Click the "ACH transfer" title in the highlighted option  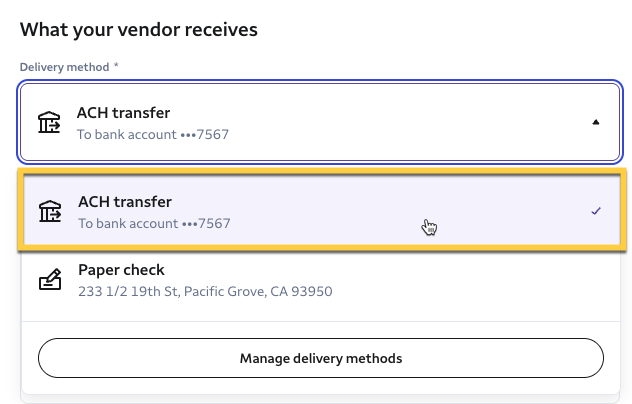click(125, 201)
